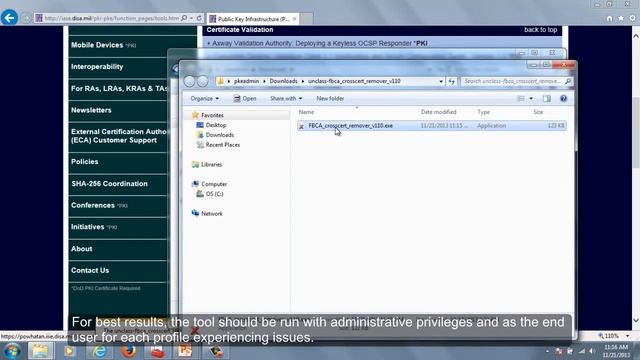This screenshot has height=360, width=640.
Task: Select Libraries in navigation pane
Action: coord(211,164)
